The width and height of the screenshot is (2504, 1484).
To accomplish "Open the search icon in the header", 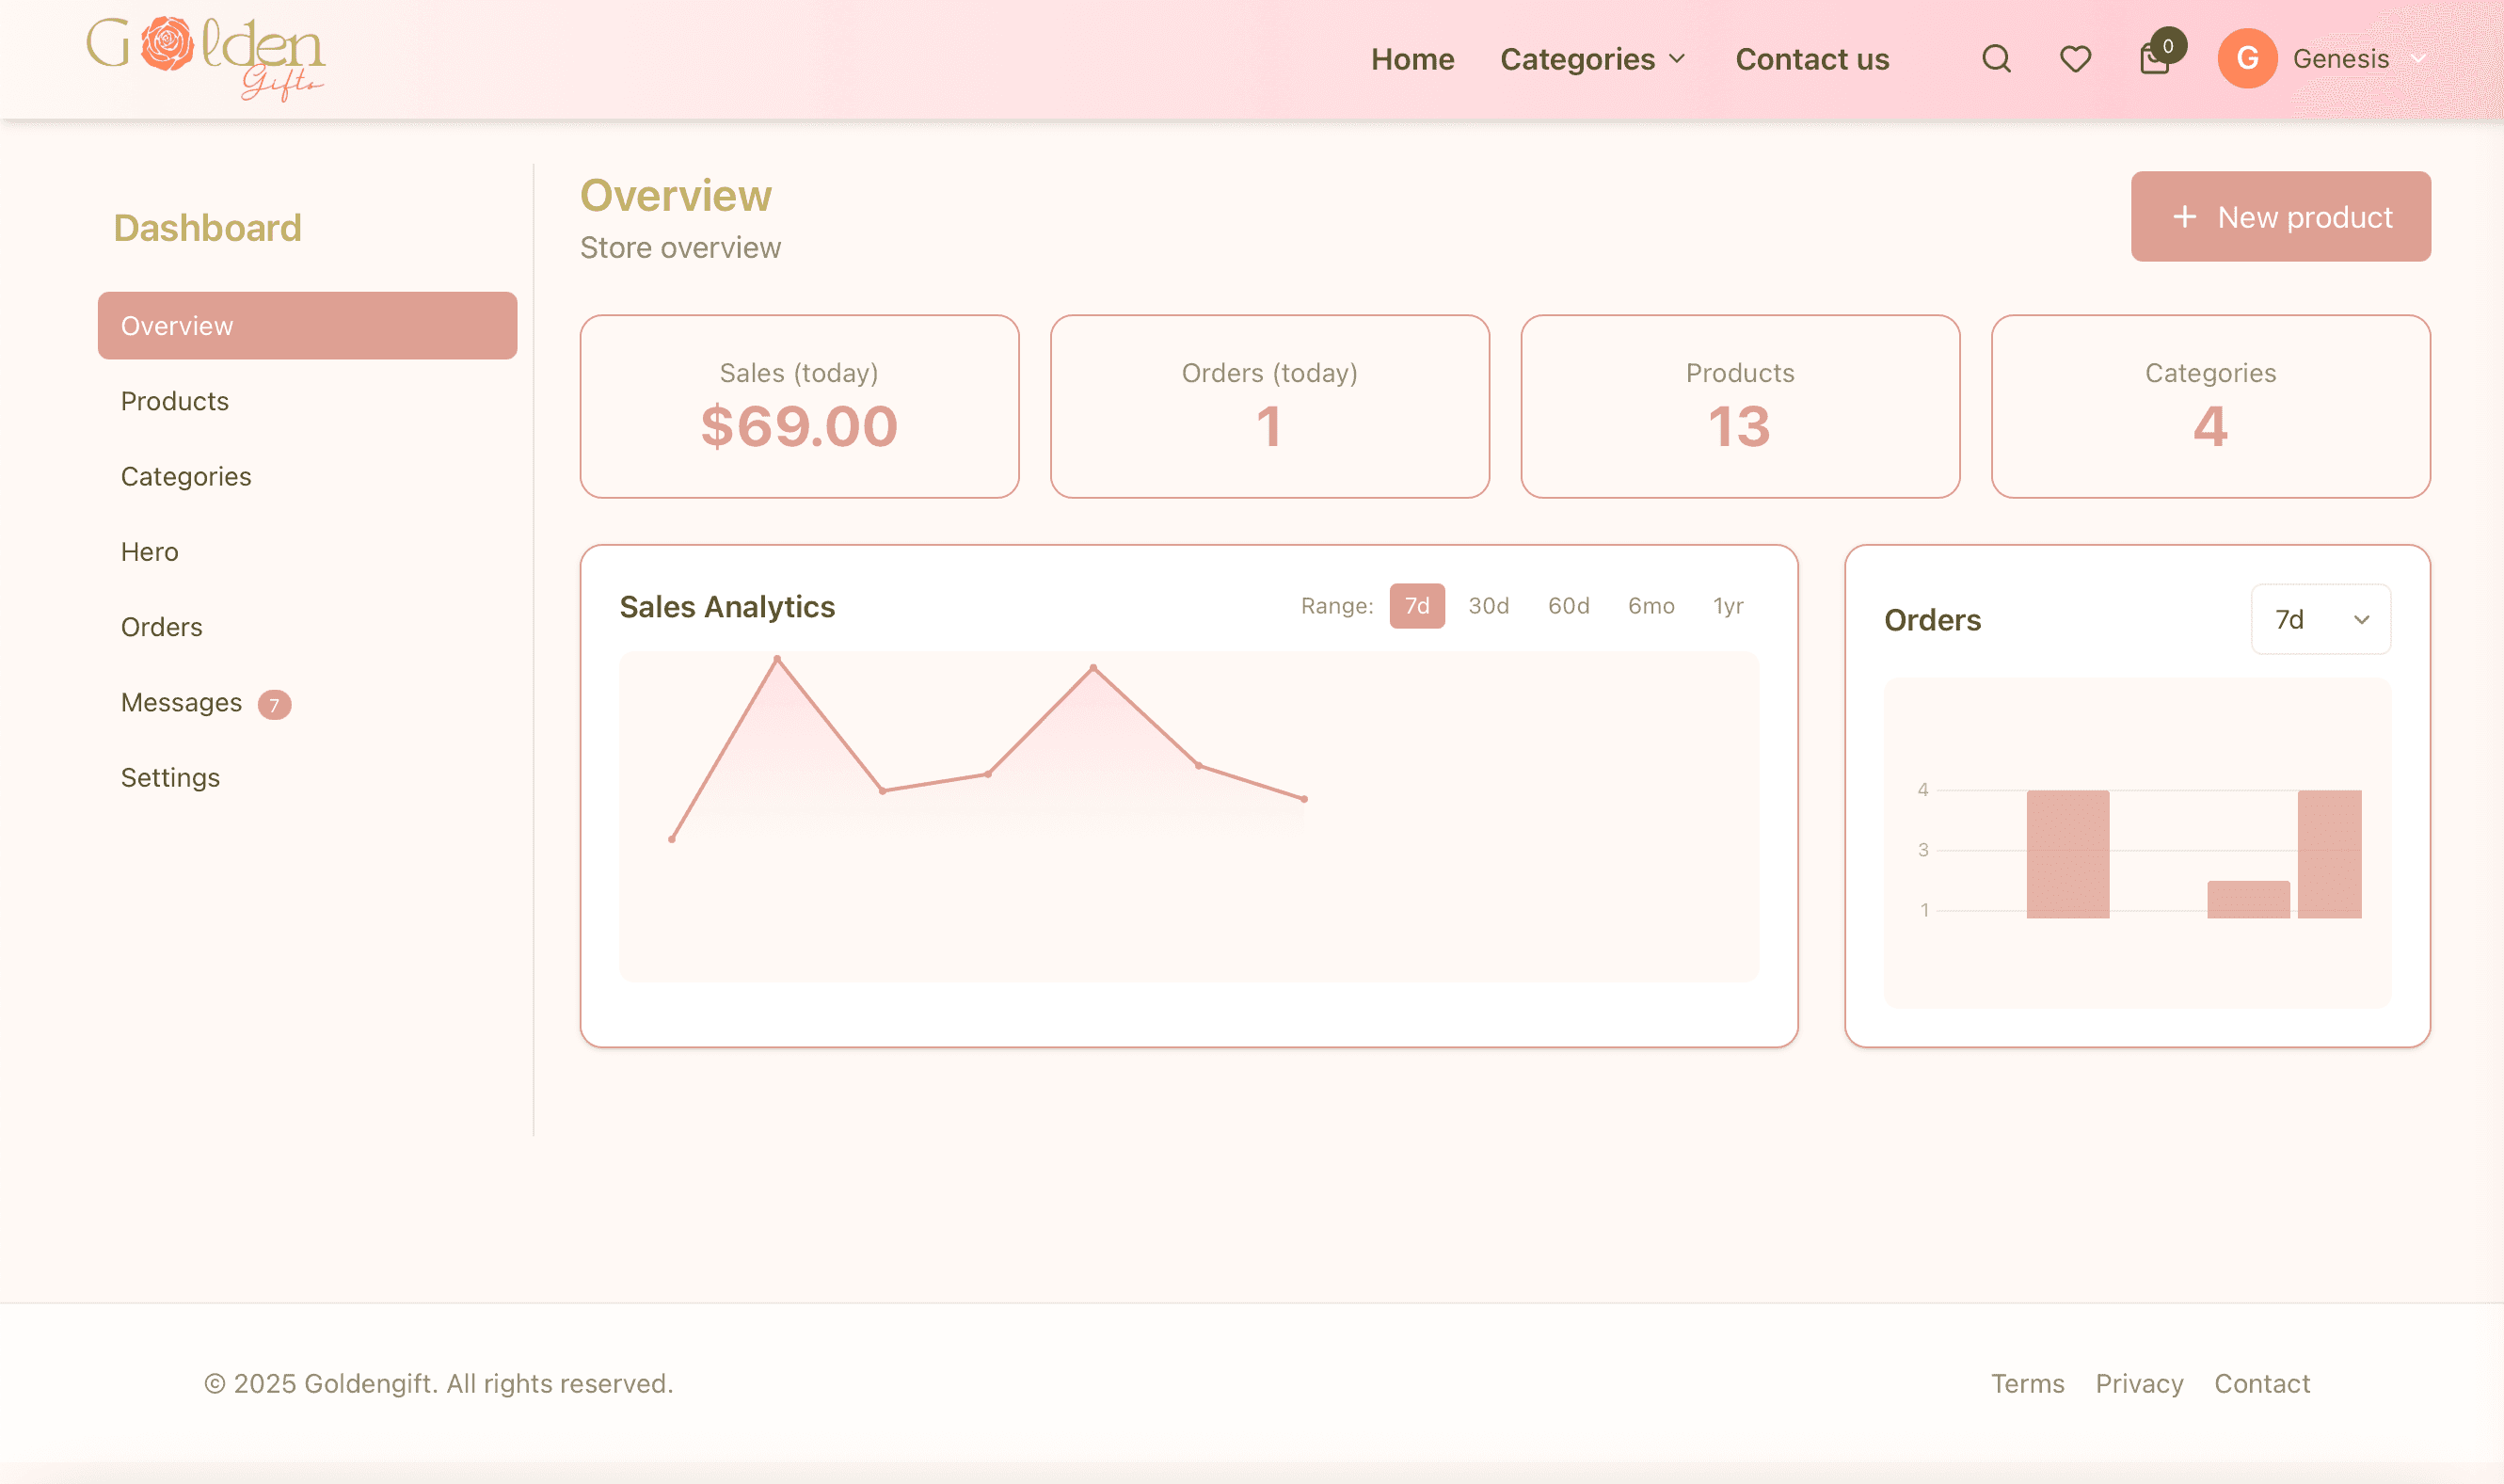I will pos(1995,58).
